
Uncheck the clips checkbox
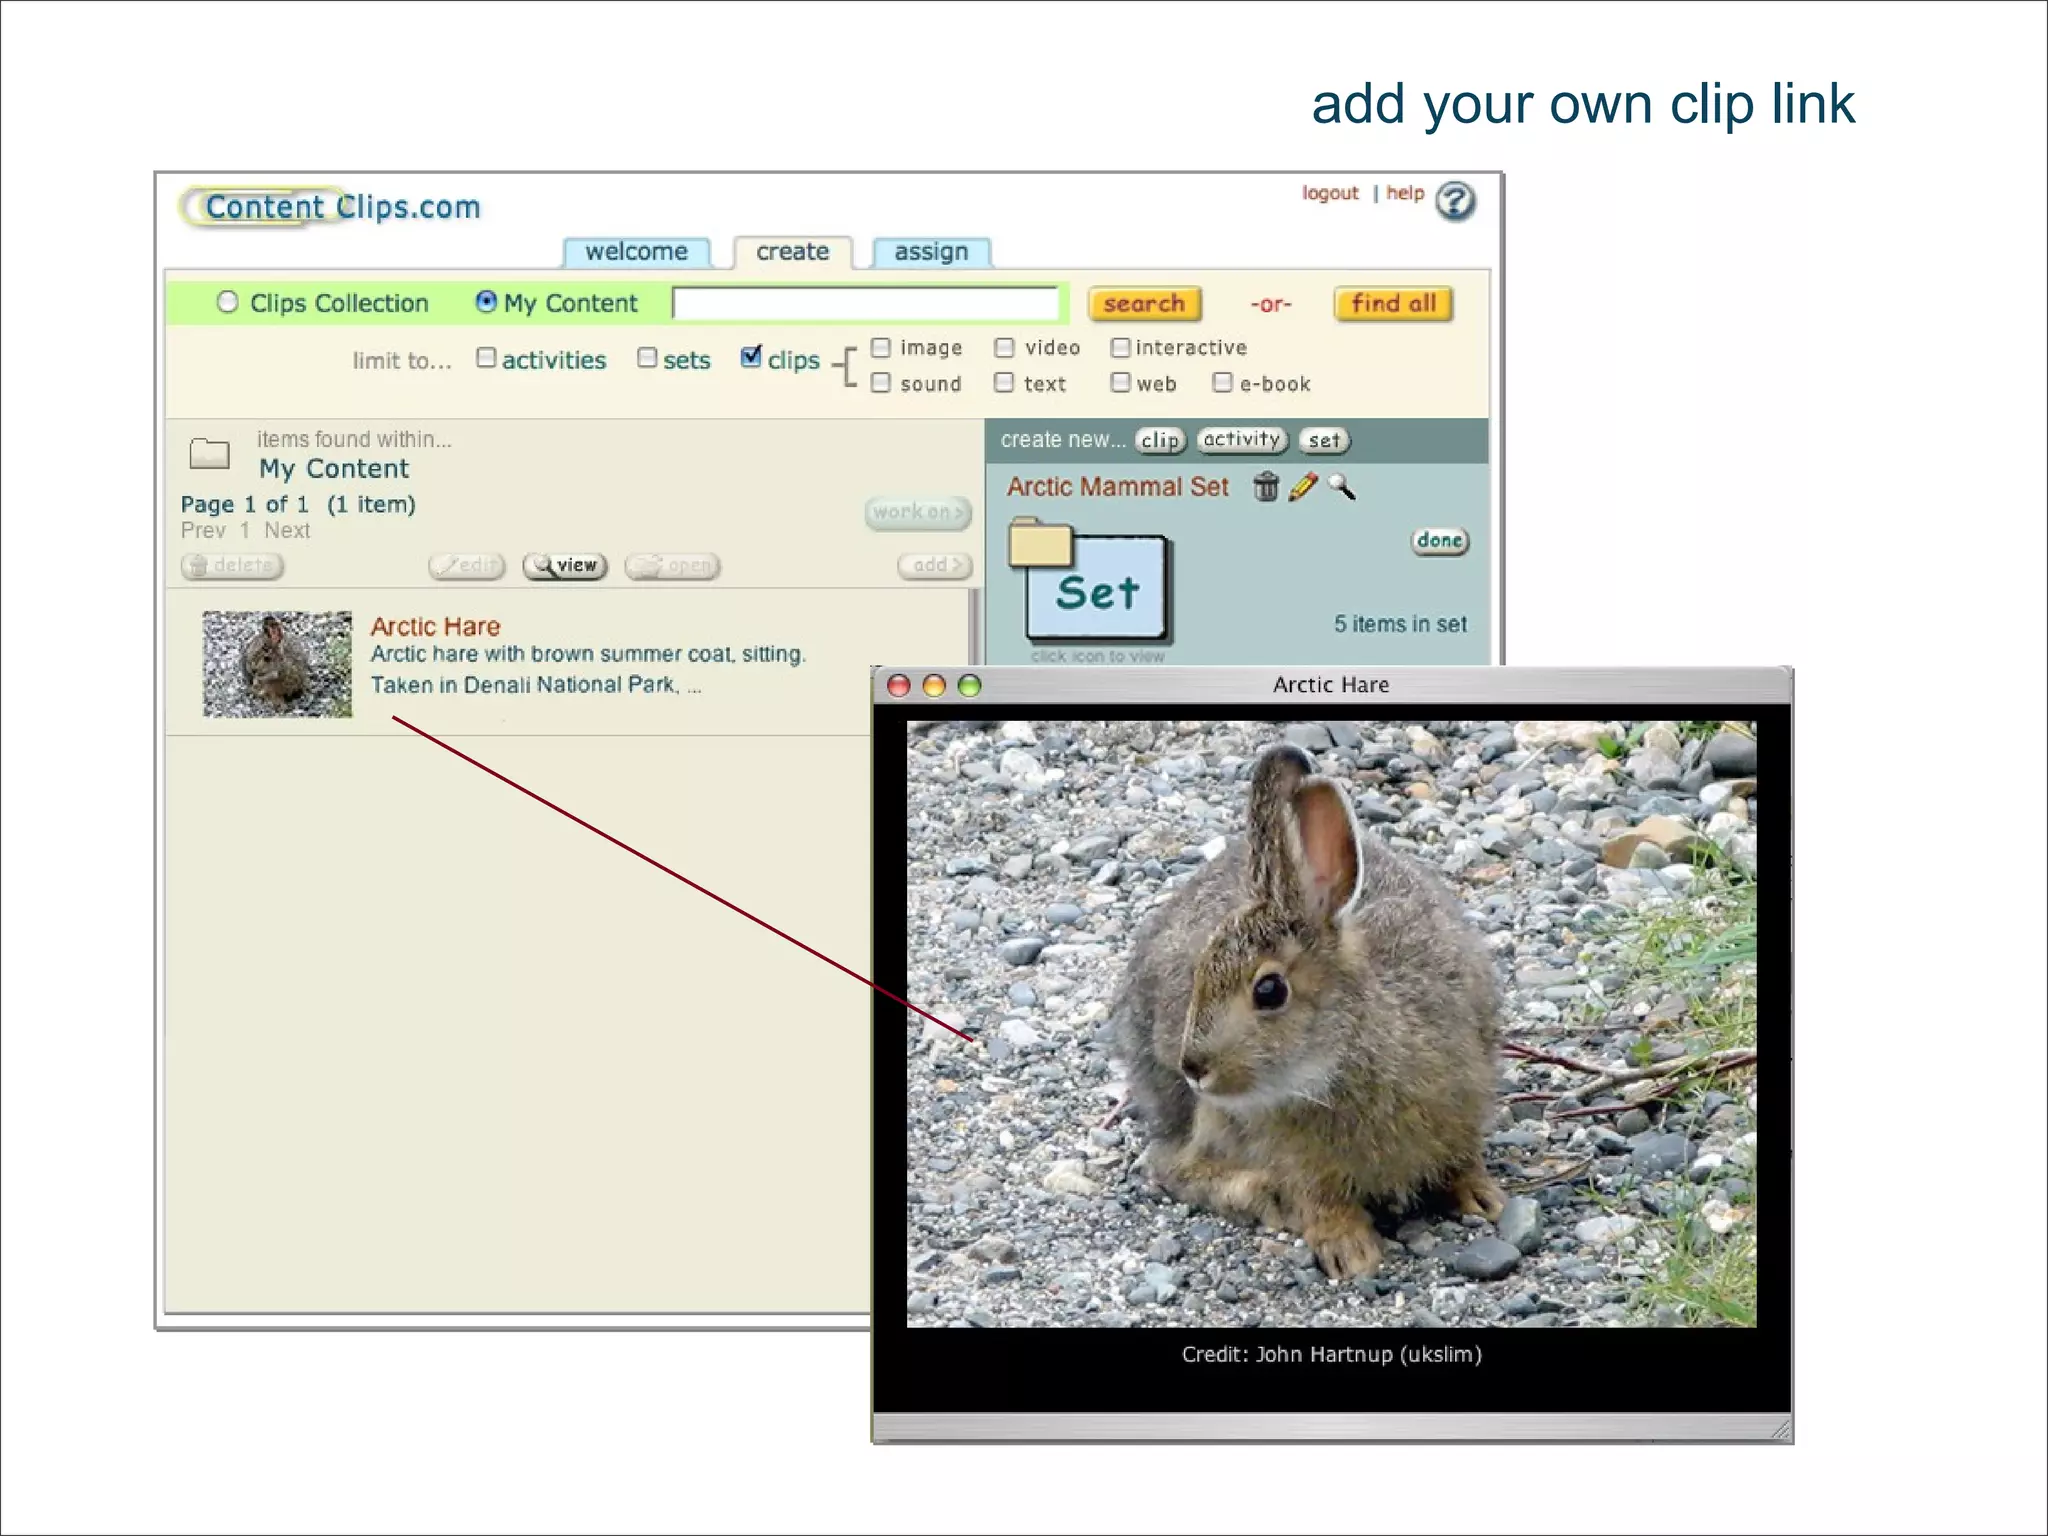(x=751, y=357)
